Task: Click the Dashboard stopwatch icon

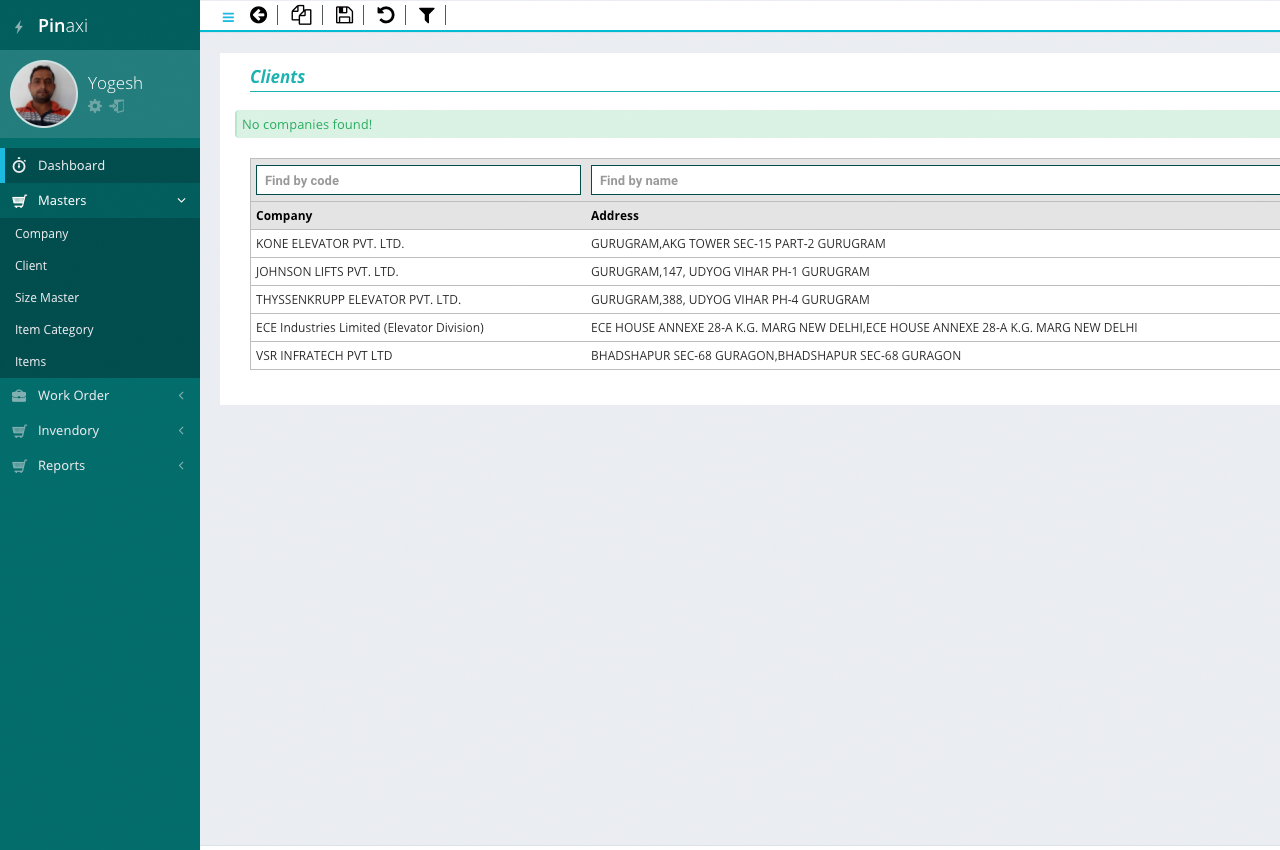Action: [x=19, y=165]
